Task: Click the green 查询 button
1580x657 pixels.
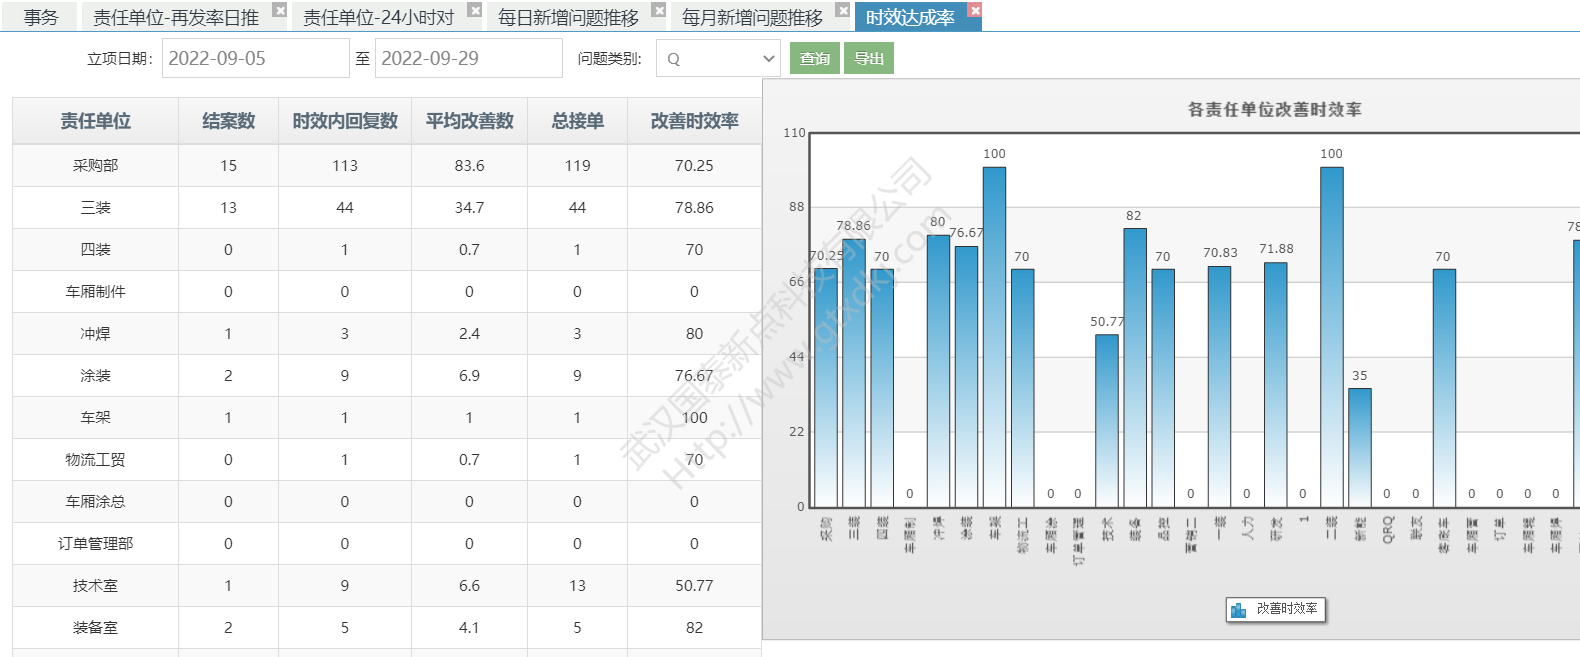Action: [814, 59]
